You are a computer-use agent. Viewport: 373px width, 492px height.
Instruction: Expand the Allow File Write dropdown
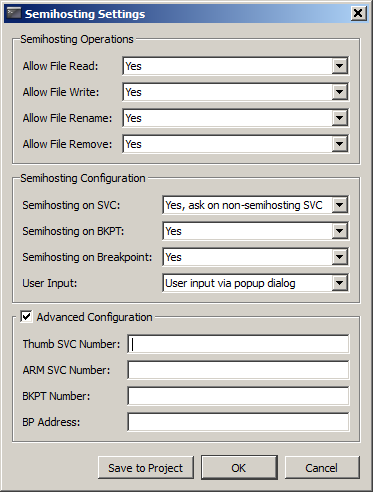pyautogui.click(x=340, y=92)
